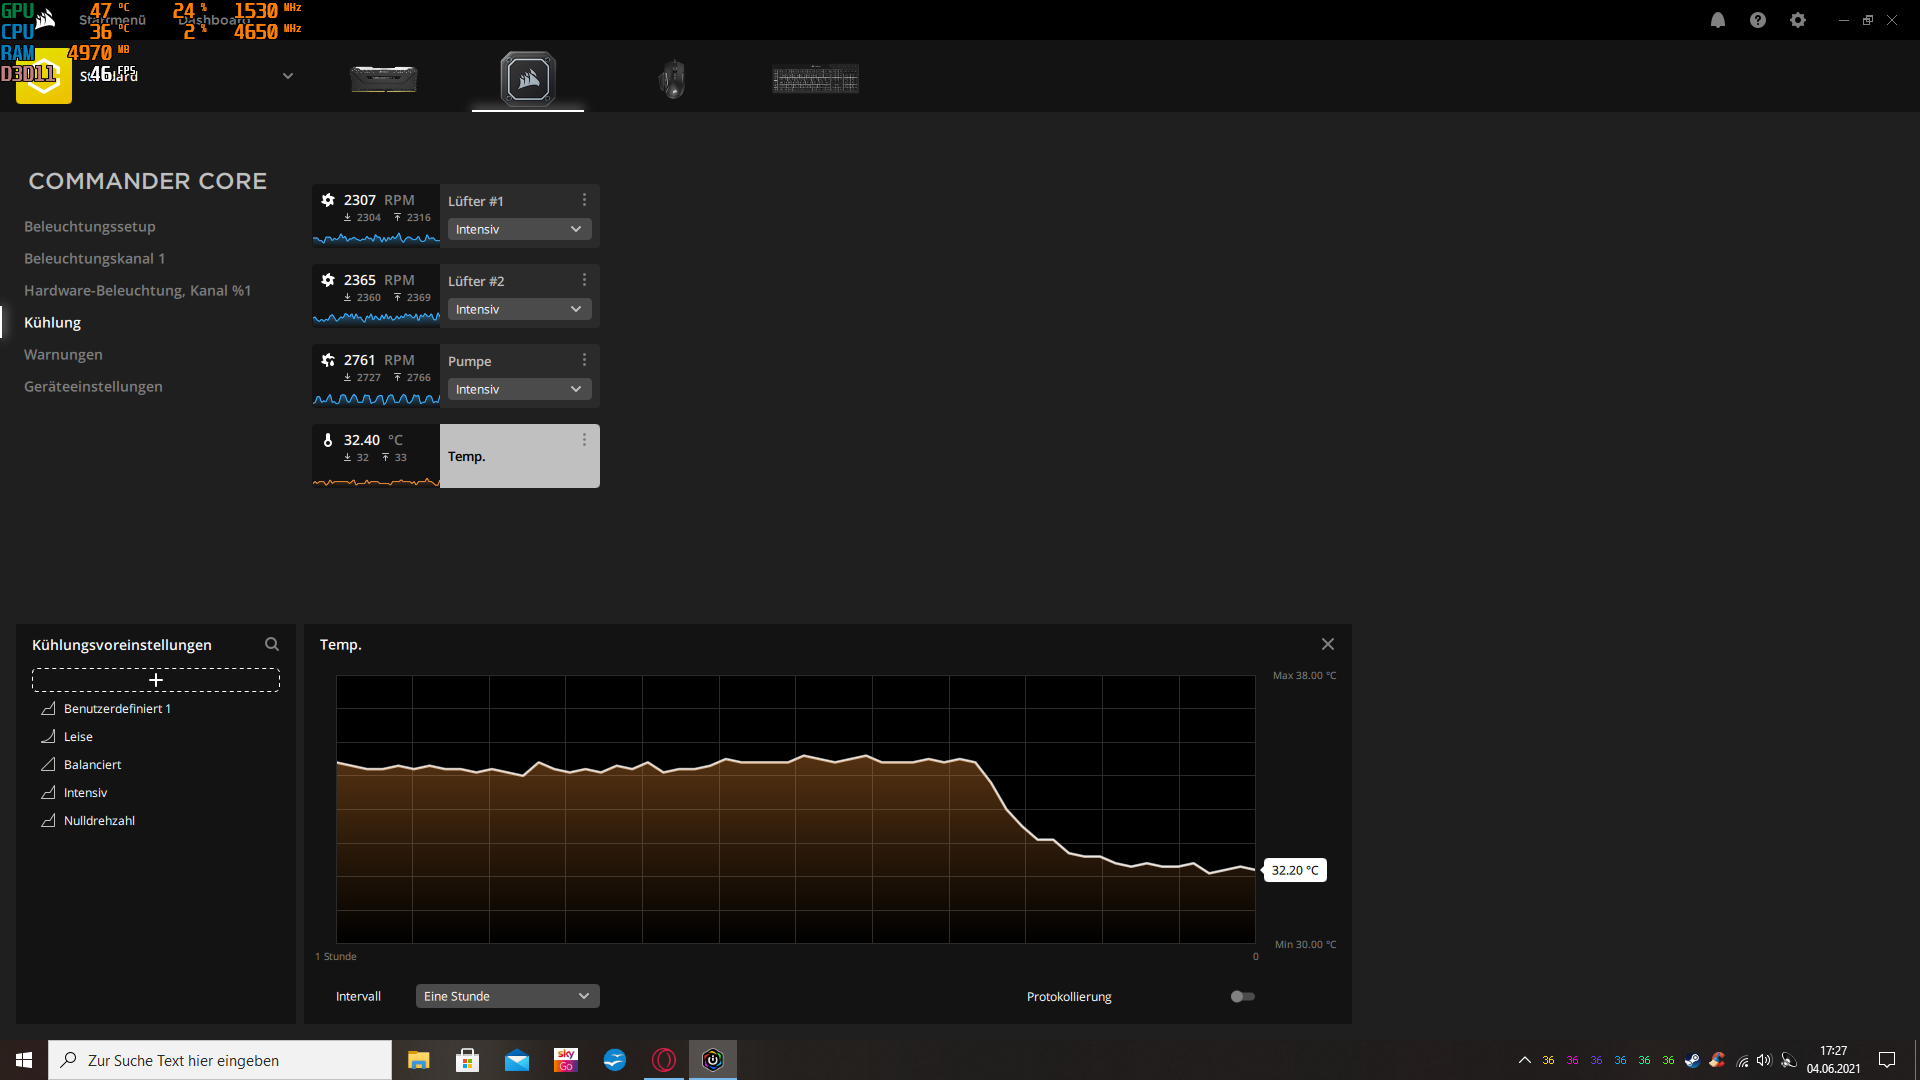Go to Beleuchtungssetup
Viewport: 1920px width, 1080px height.
[90, 226]
